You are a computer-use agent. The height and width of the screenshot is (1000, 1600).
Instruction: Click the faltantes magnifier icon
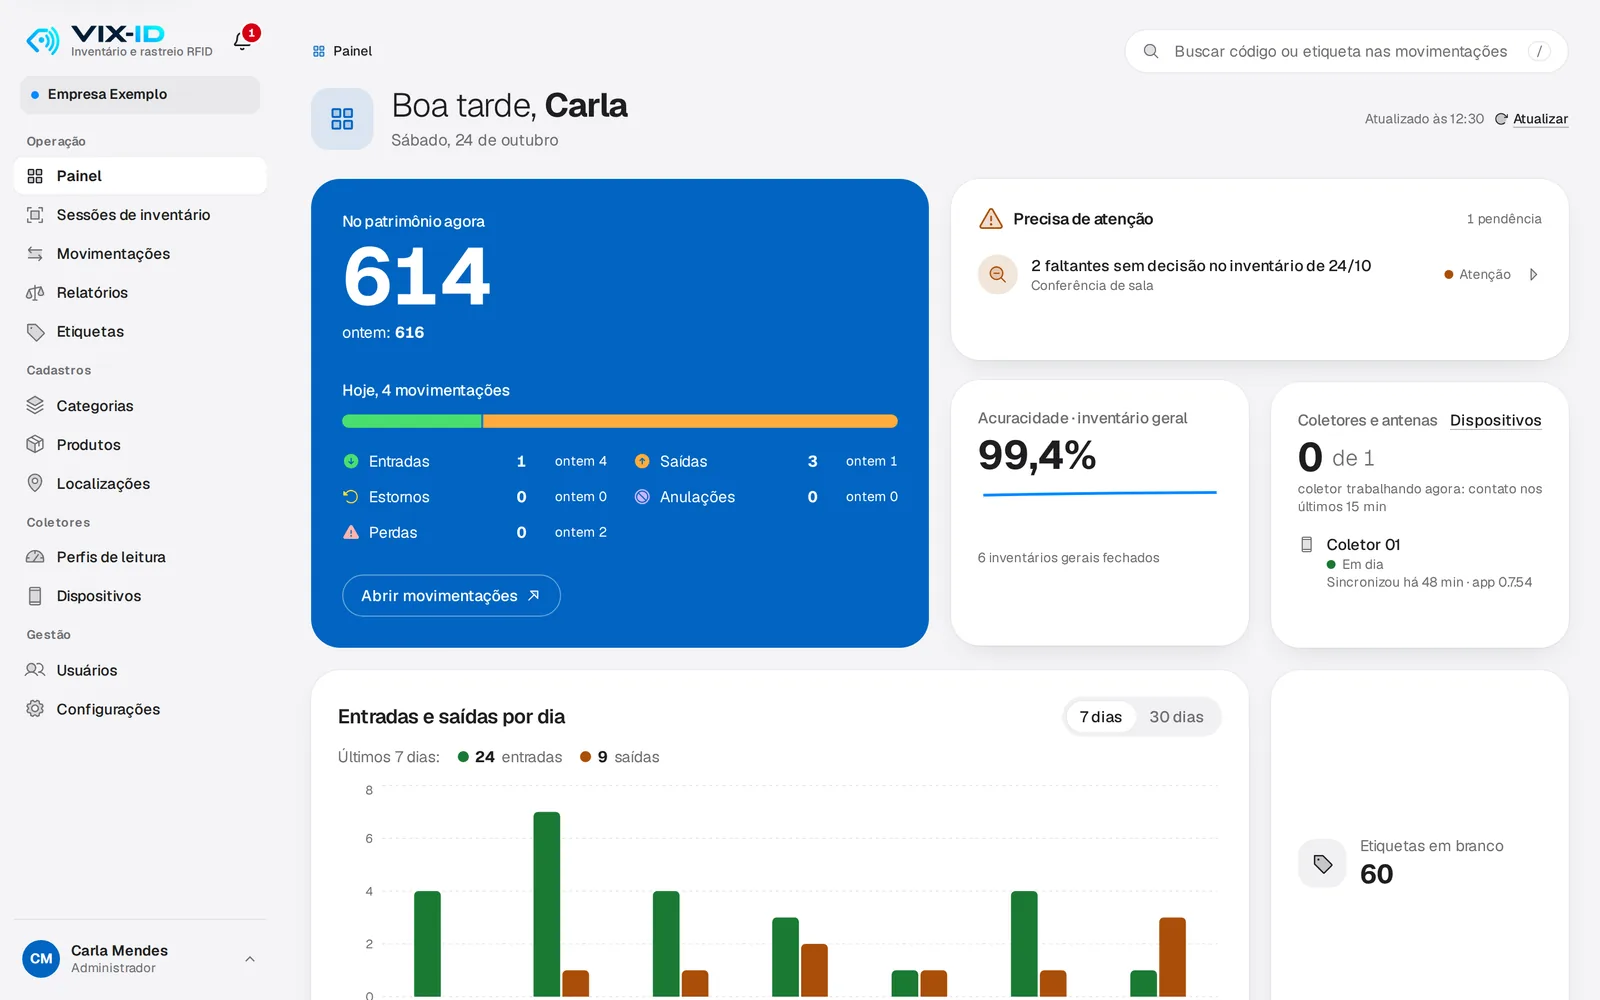[998, 274]
